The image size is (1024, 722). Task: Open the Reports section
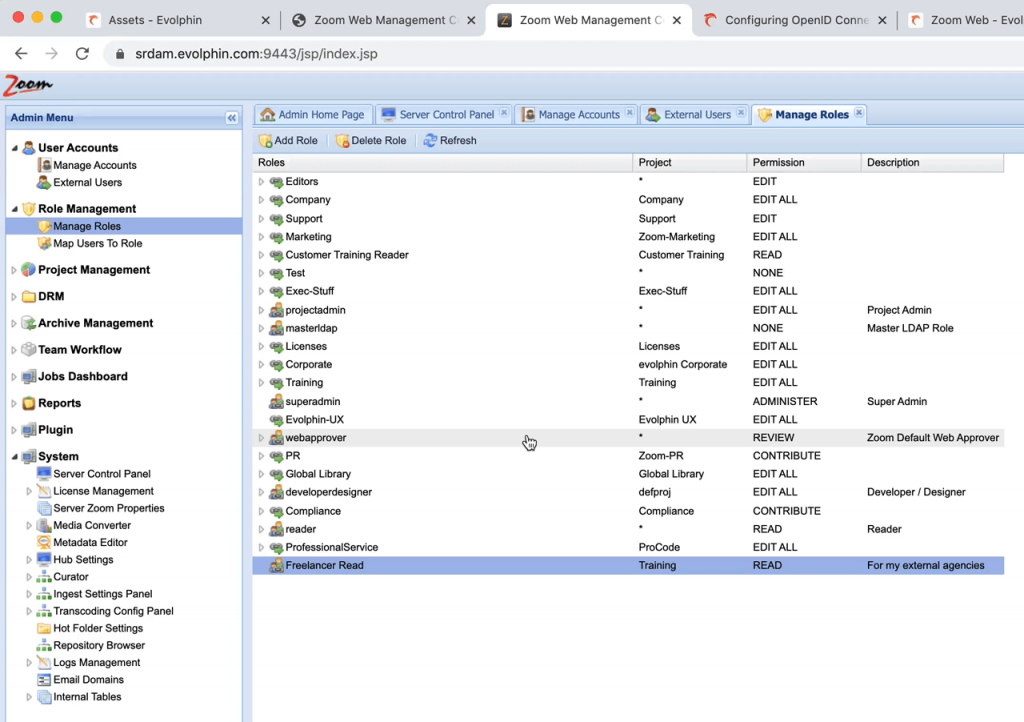(58, 403)
